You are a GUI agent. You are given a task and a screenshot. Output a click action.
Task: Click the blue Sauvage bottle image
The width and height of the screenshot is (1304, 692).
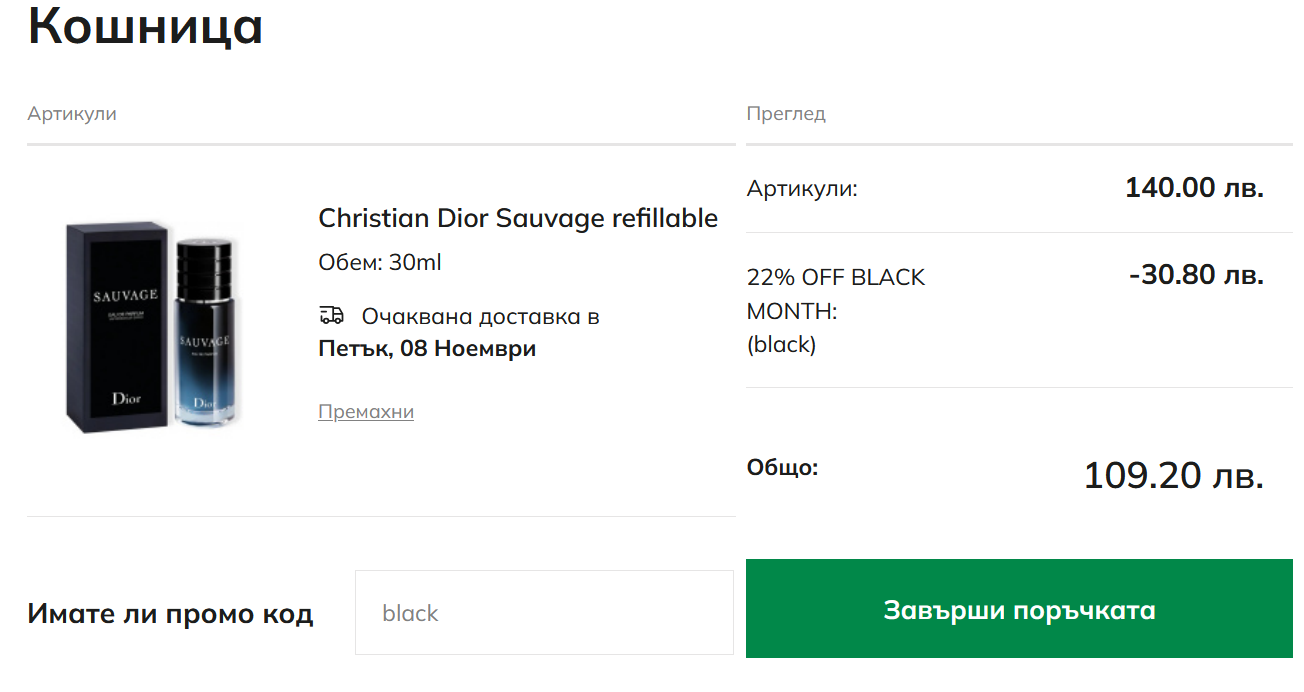pyautogui.click(x=205, y=332)
